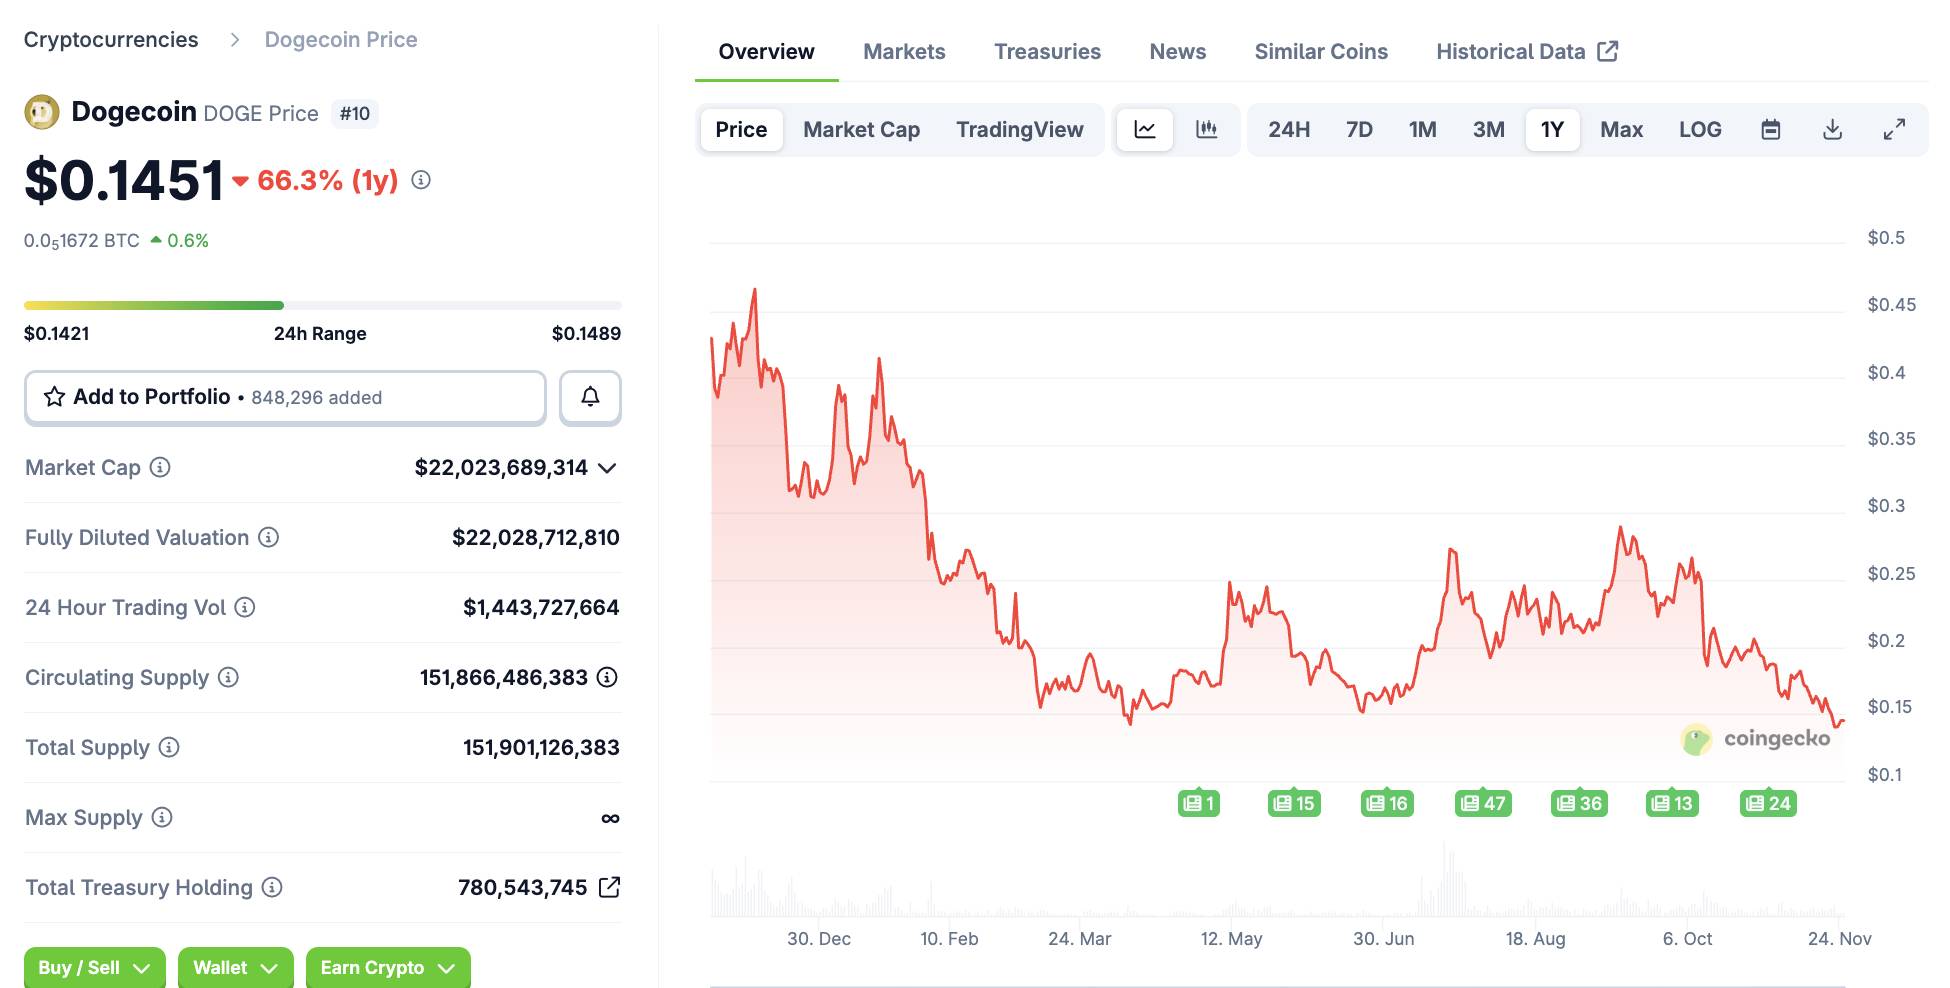Viewport: 1950px width, 988px height.
Task: Click the price alert bell icon
Action: (x=590, y=397)
